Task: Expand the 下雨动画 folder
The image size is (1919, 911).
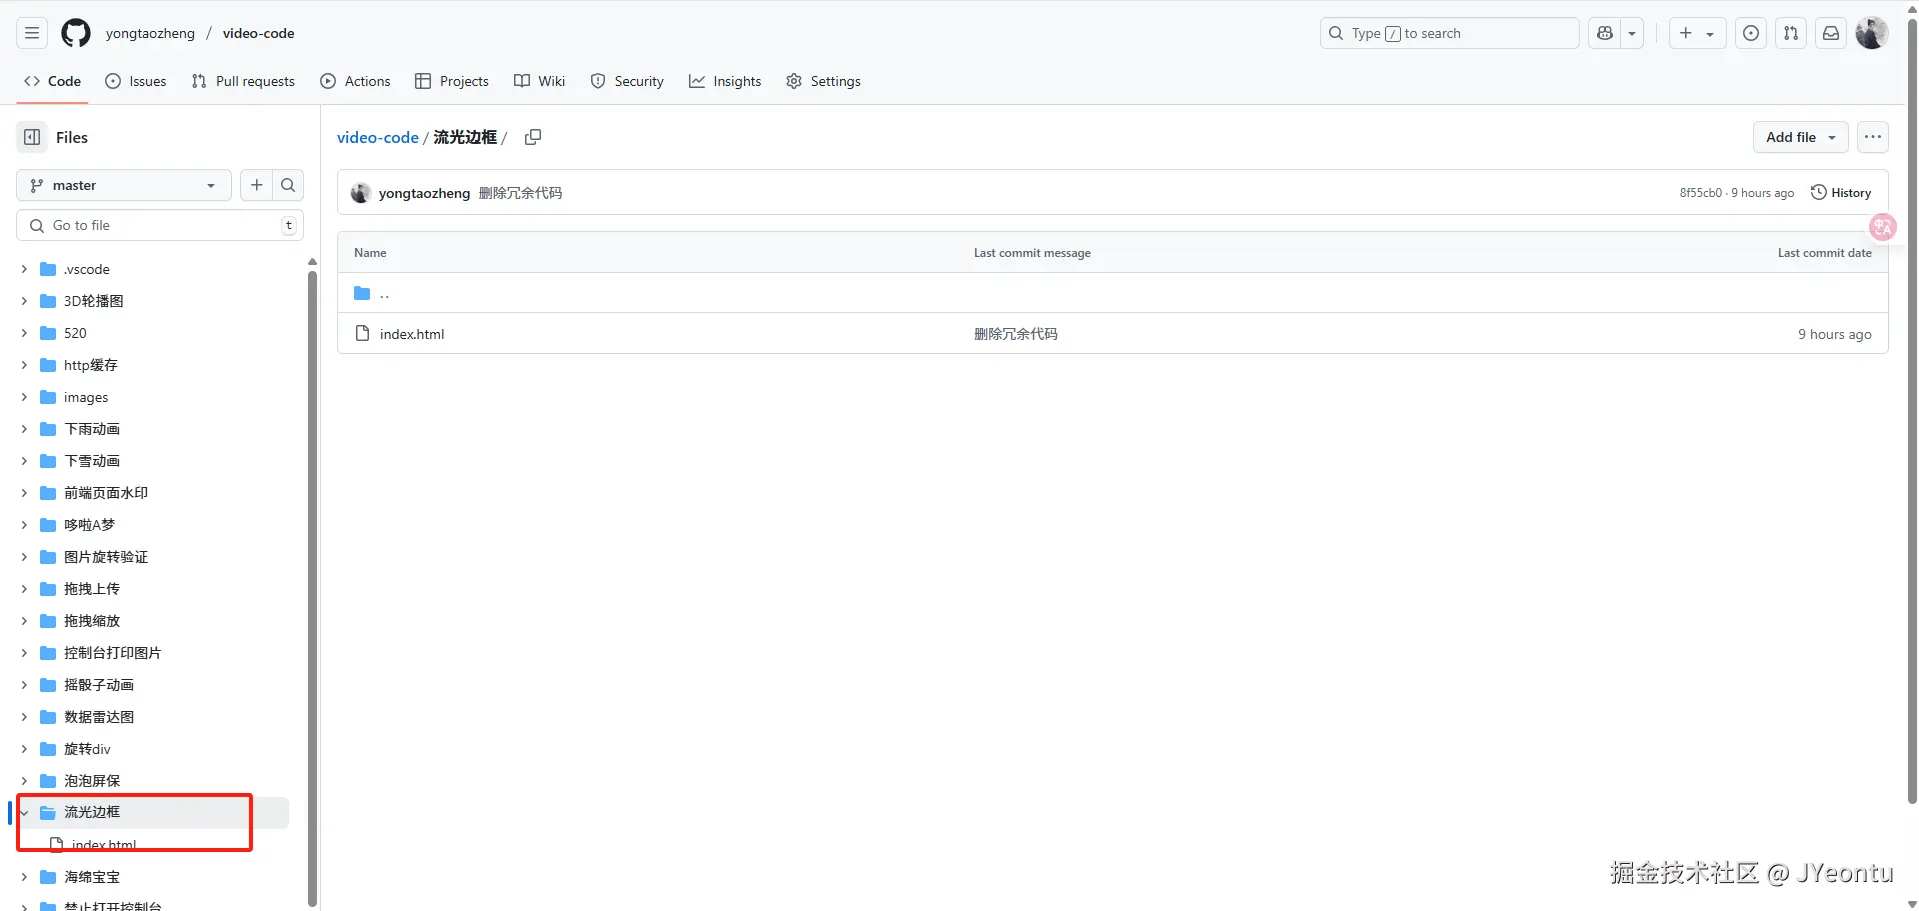Action: click(x=24, y=429)
